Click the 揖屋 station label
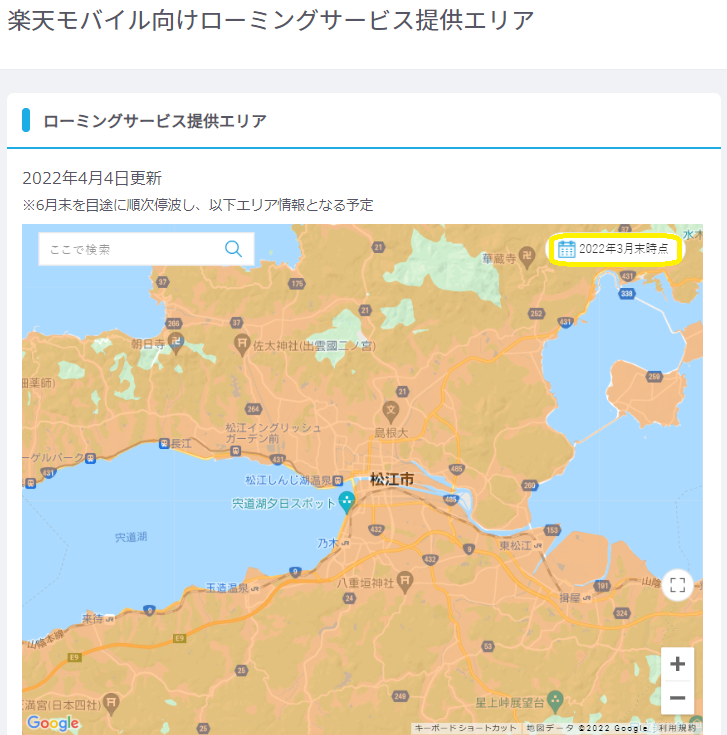The image size is (727, 735). tap(570, 598)
